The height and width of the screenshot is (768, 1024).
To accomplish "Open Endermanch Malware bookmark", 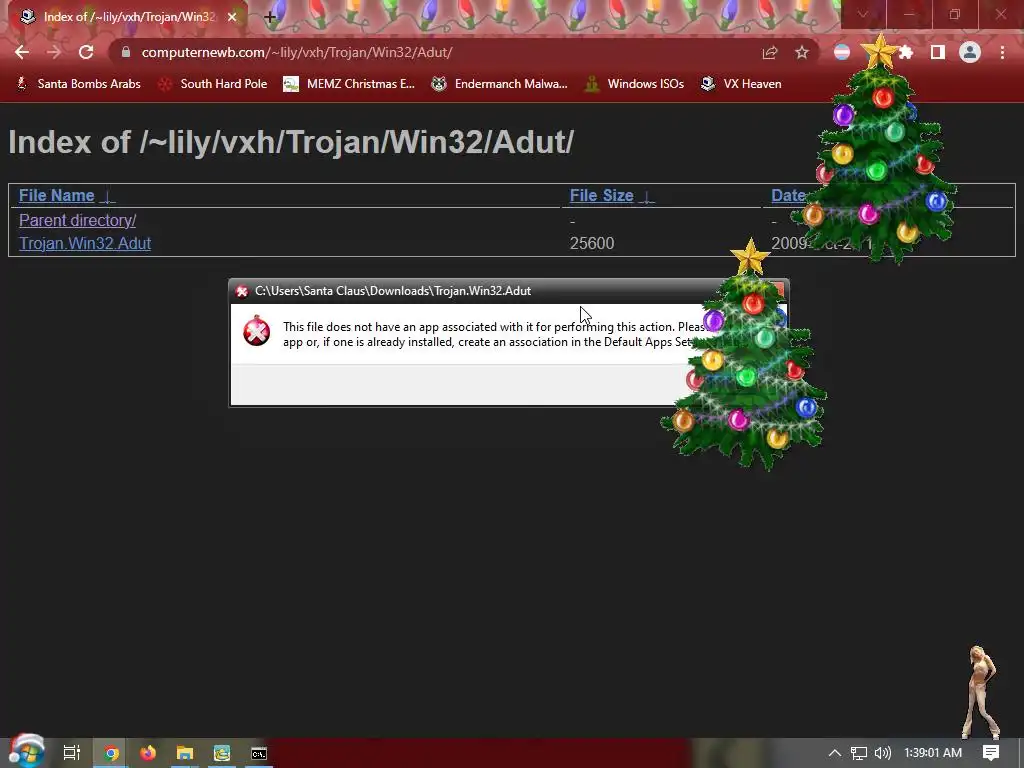I will coord(499,84).
